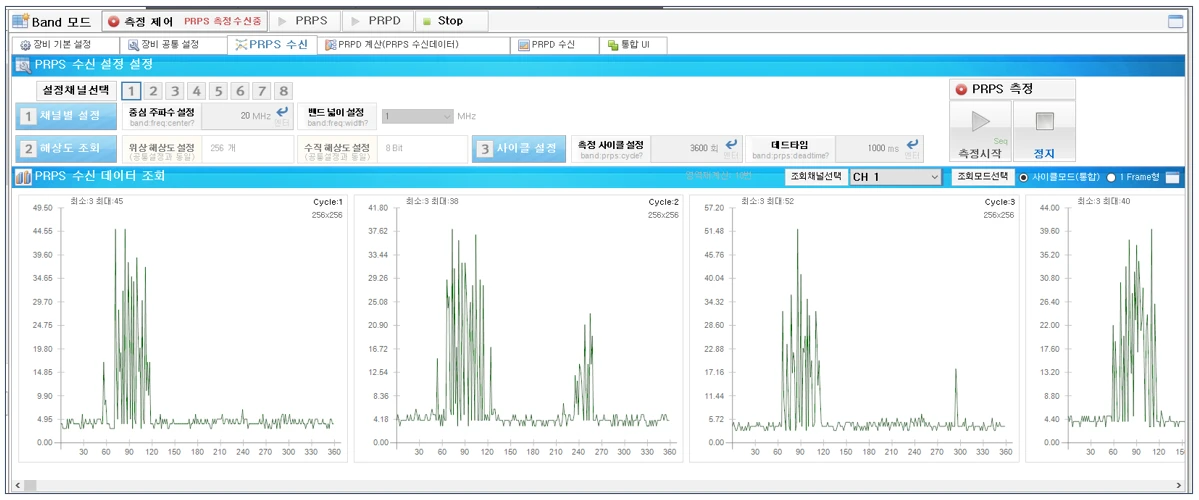Click the 통합 UI green icon
The width and height of the screenshot is (1199, 500).
click(612, 45)
